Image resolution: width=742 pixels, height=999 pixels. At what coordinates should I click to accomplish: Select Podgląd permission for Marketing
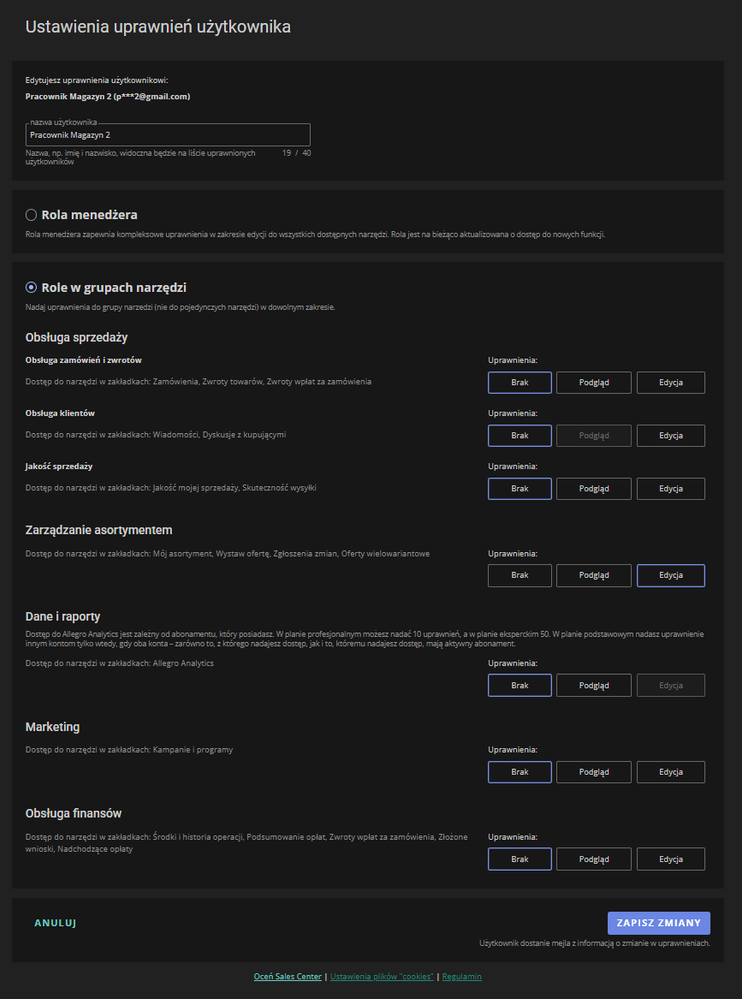593,772
